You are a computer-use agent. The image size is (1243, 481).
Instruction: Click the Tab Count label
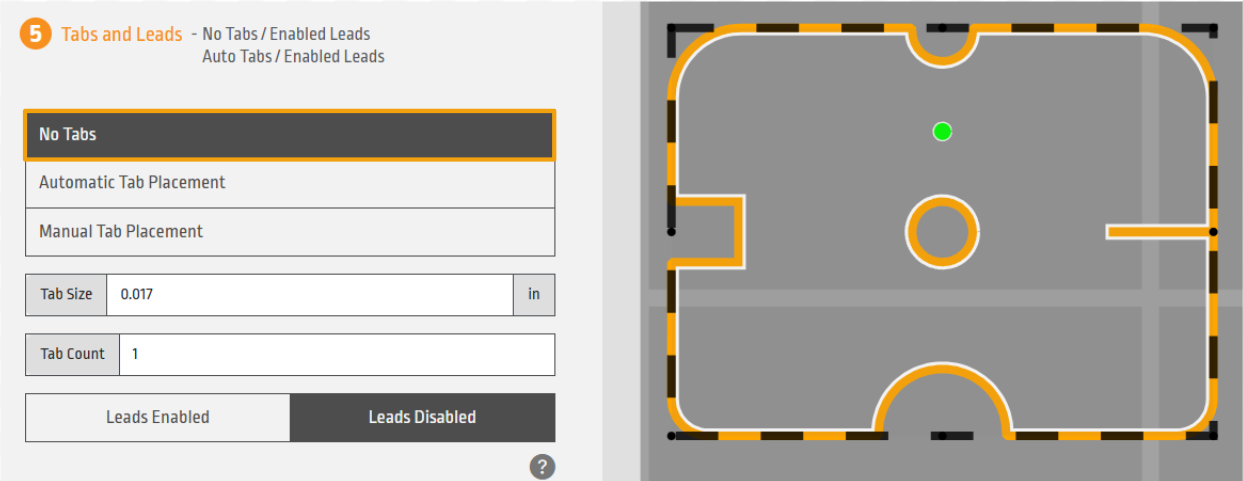click(72, 354)
